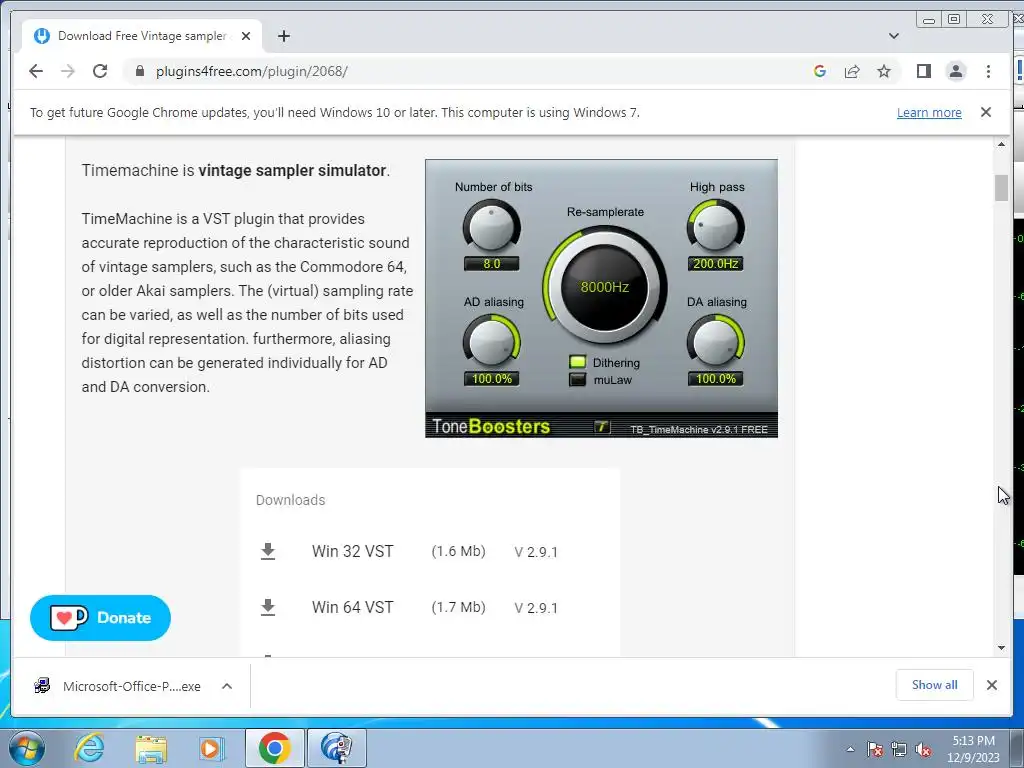Close the Download Free Vintage sampler tab
The width and height of the screenshot is (1024, 768).
pos(246,36)
